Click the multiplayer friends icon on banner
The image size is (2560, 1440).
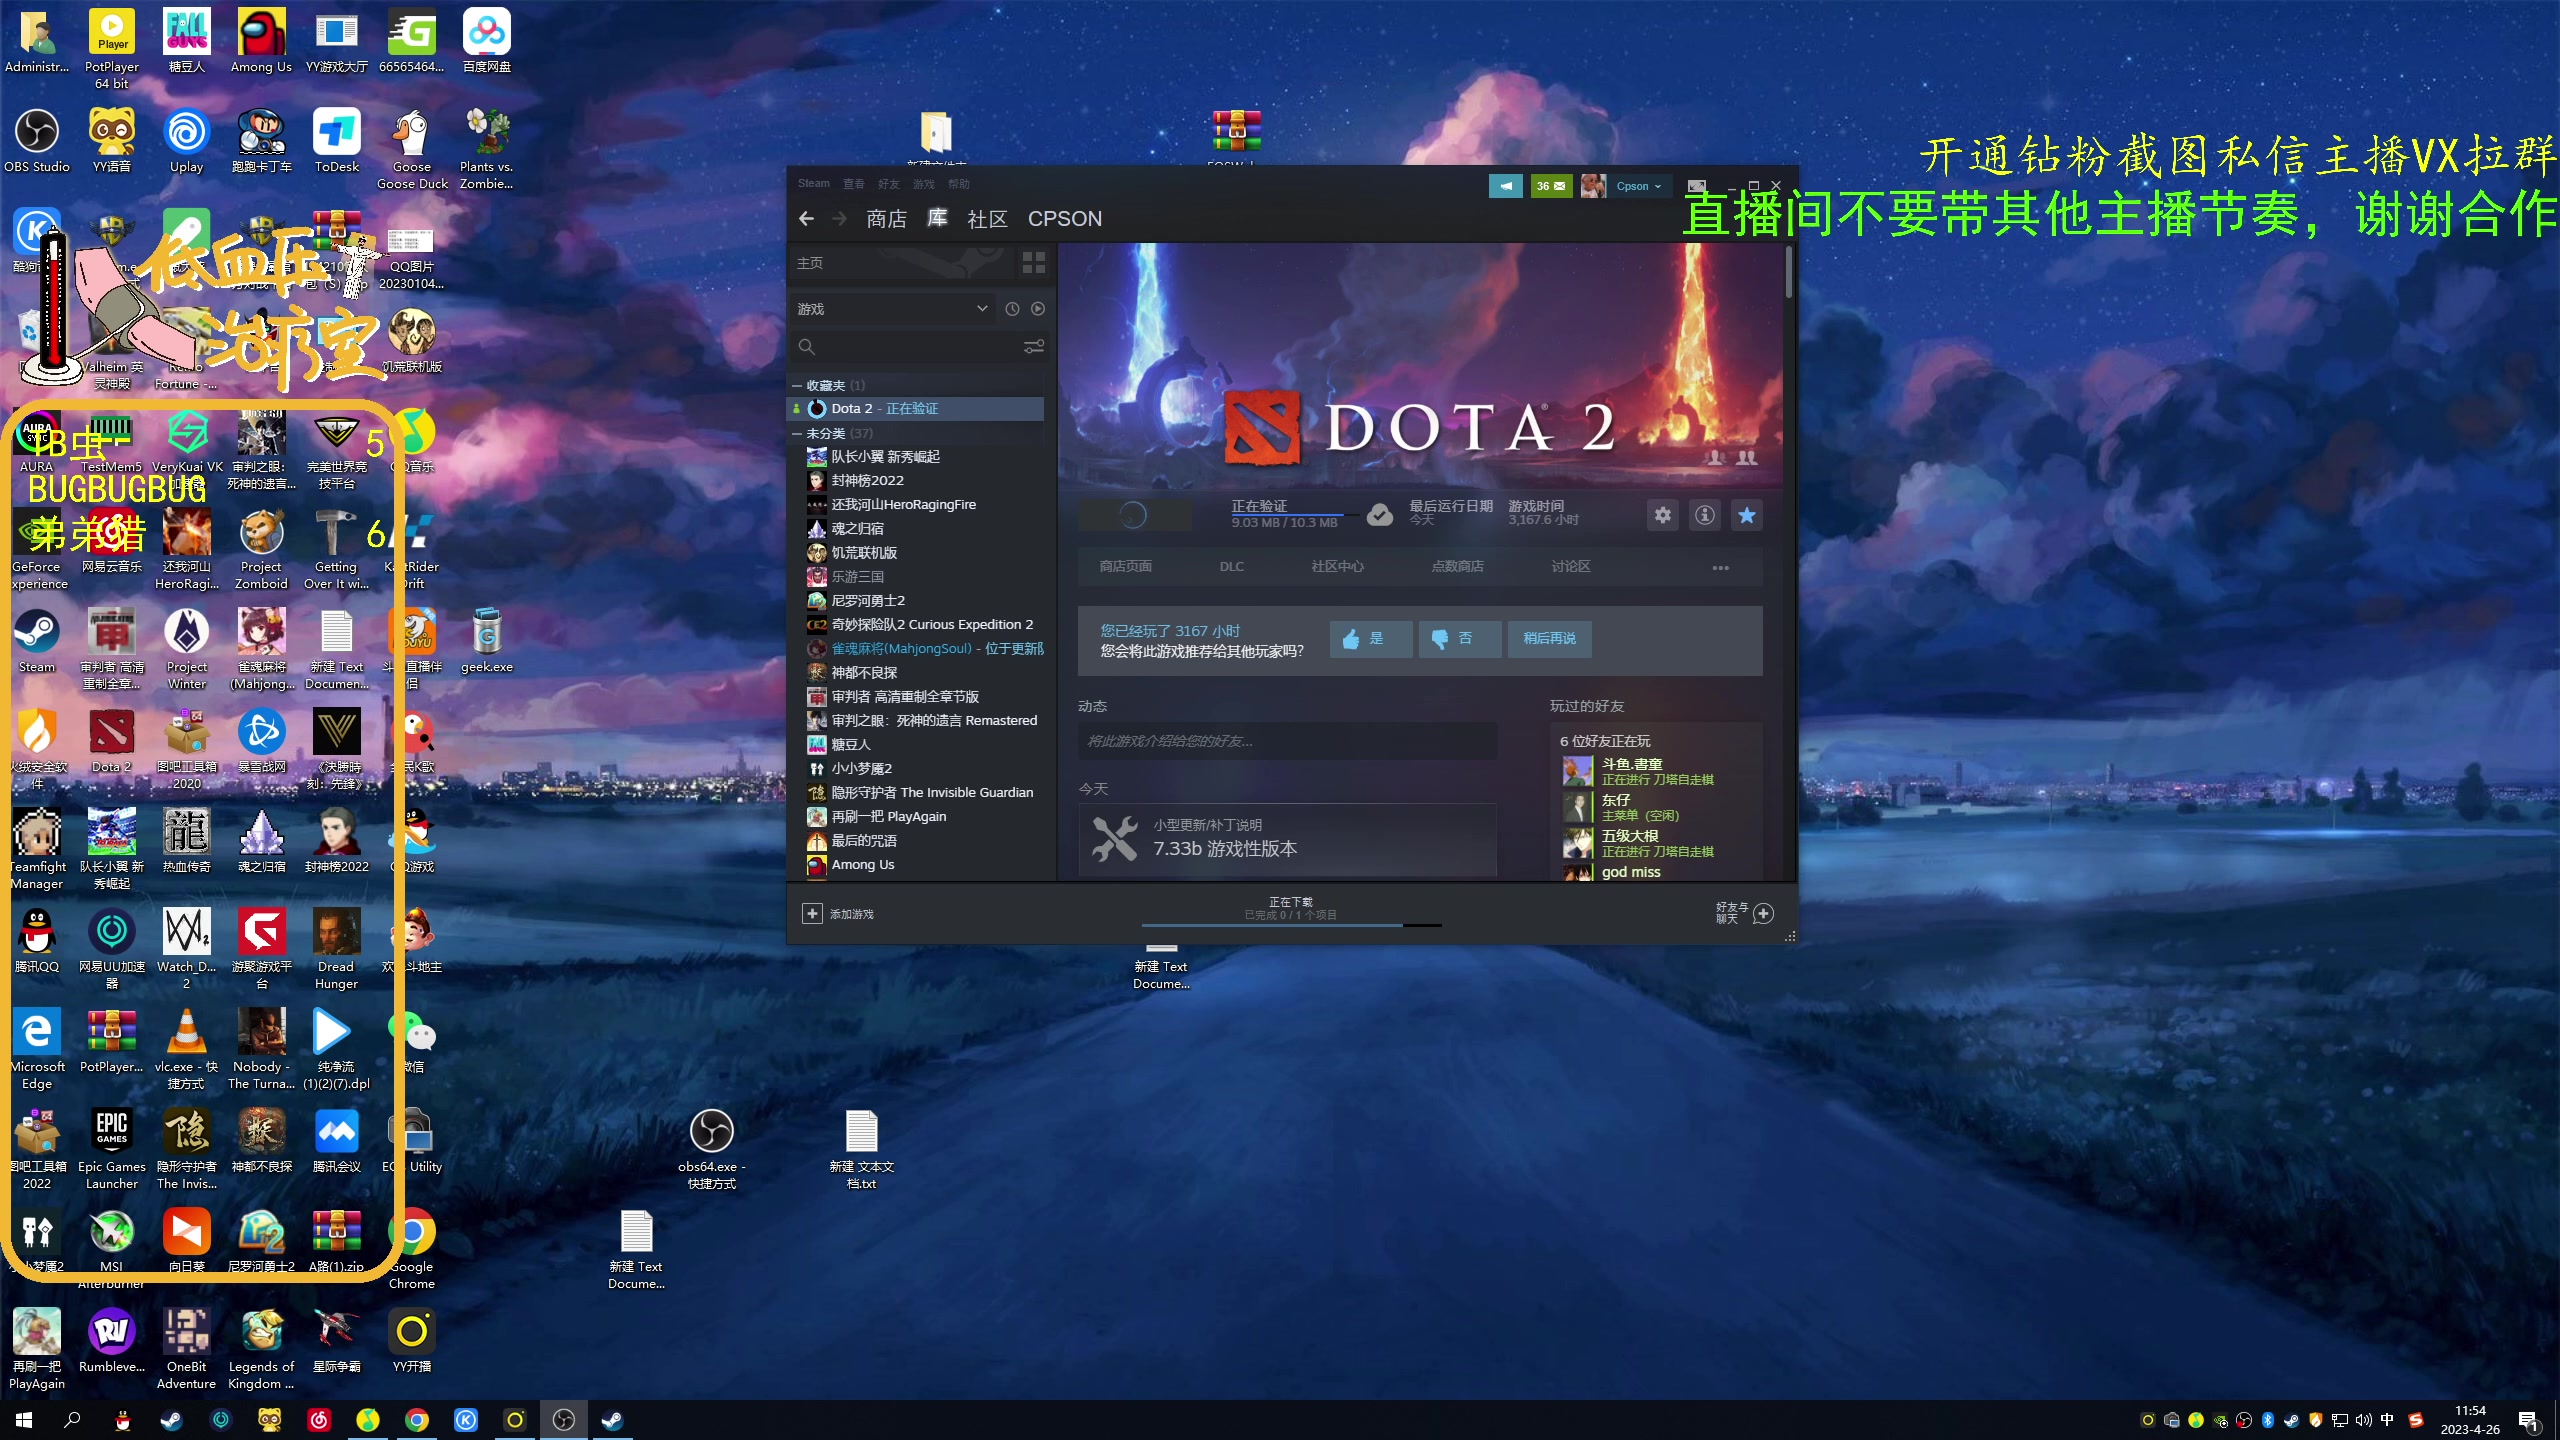1747,457
